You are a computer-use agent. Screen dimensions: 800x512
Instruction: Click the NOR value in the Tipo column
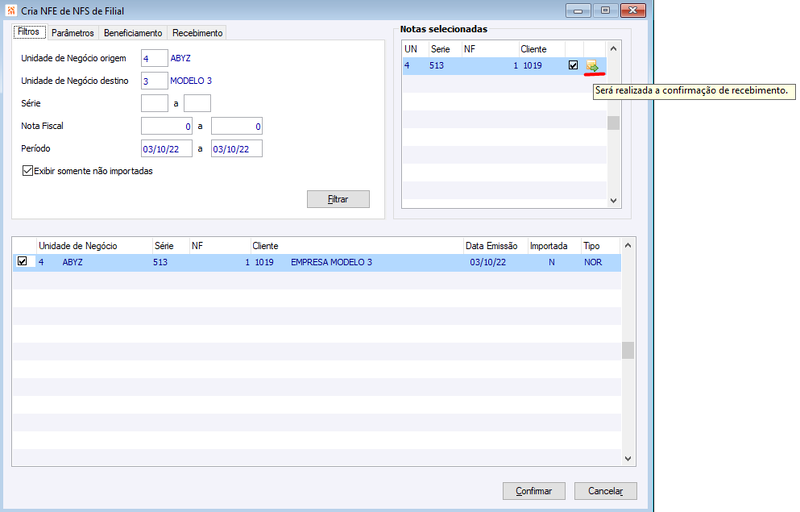[593, 262]
